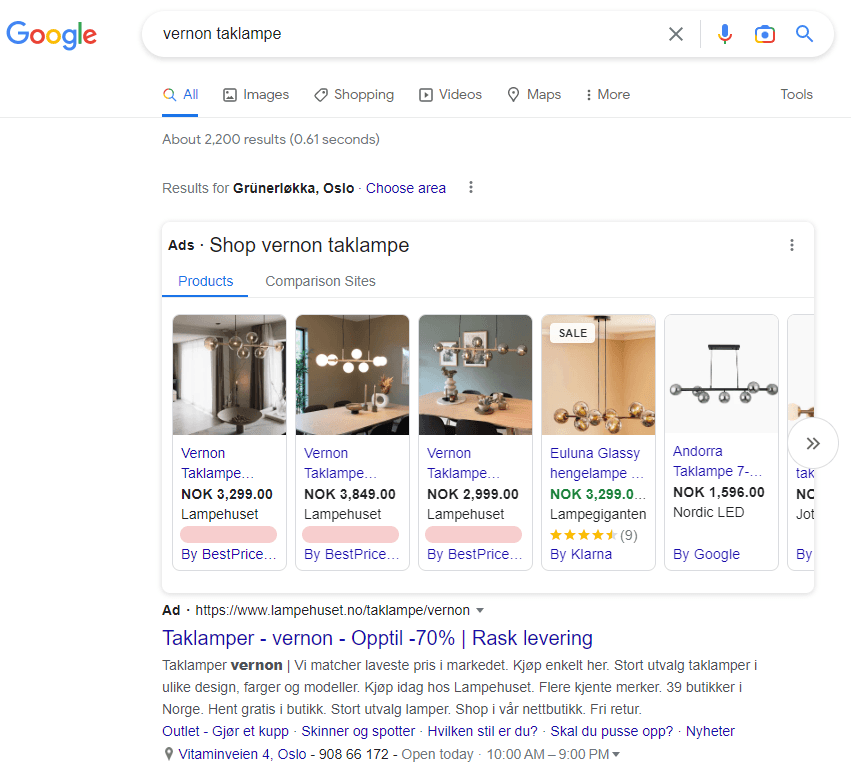Viewport: 851px width, 777px height.
Task: Select the Products tab in Ads
Action: click(205, 281)
